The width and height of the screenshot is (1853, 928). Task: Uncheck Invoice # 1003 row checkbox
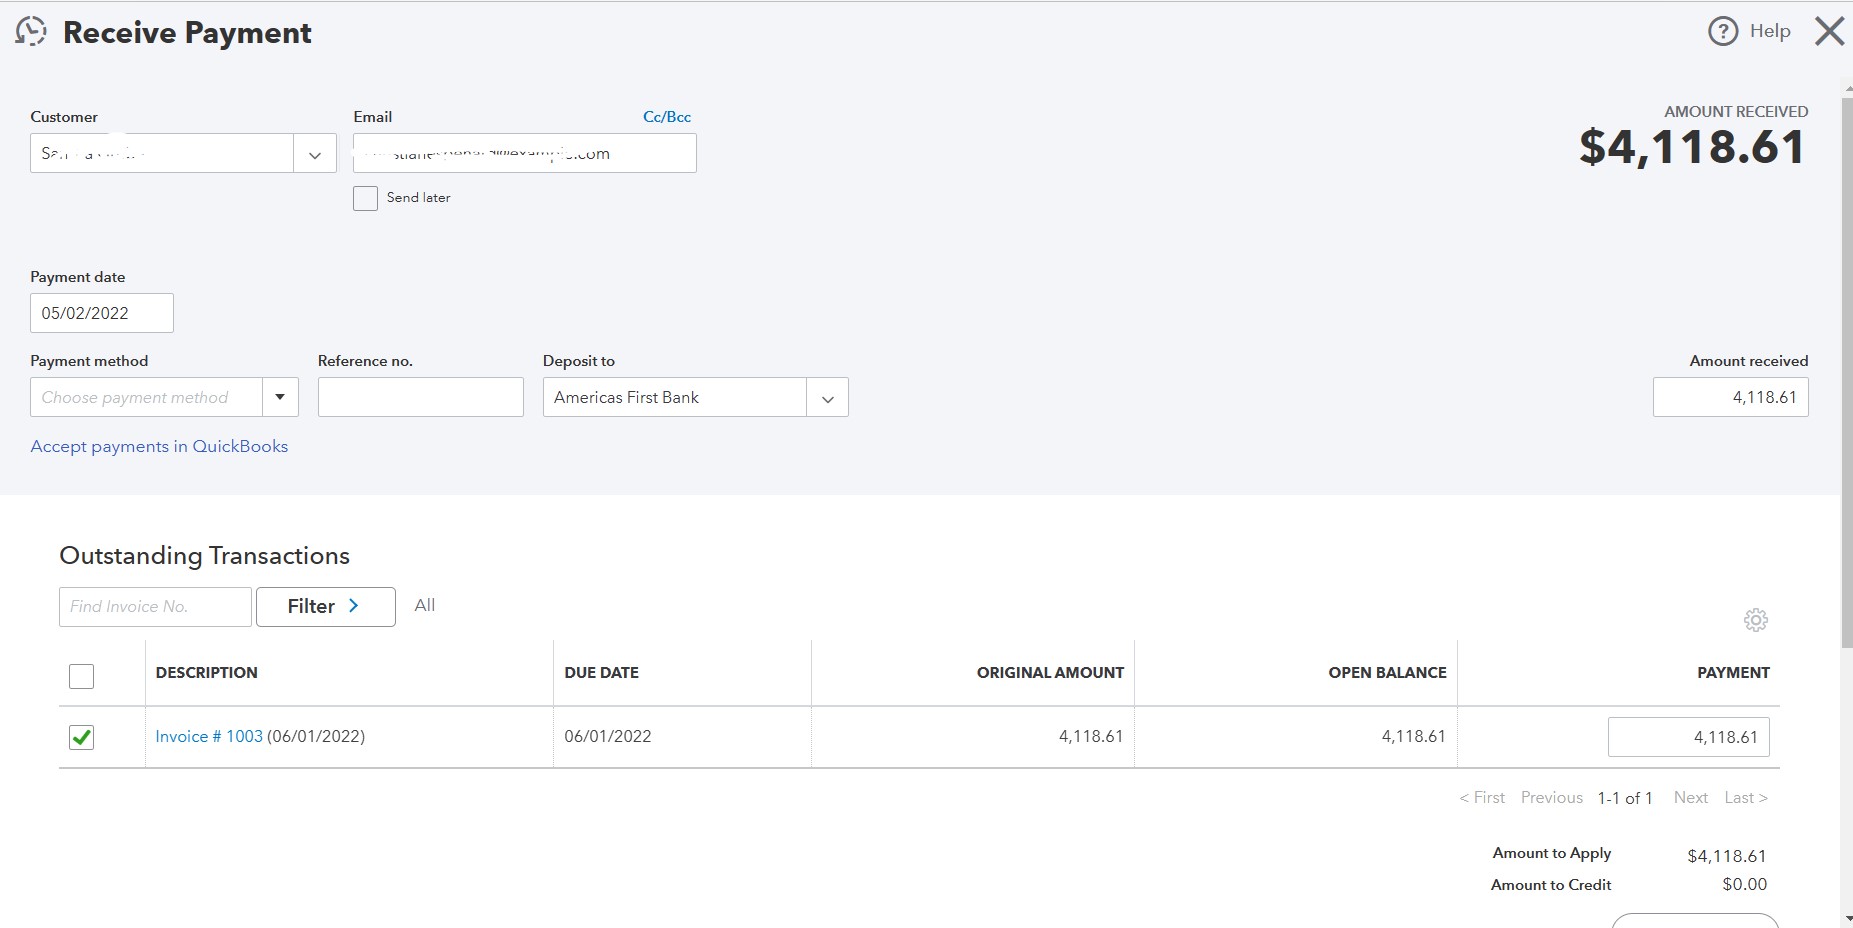click(82, 738)
